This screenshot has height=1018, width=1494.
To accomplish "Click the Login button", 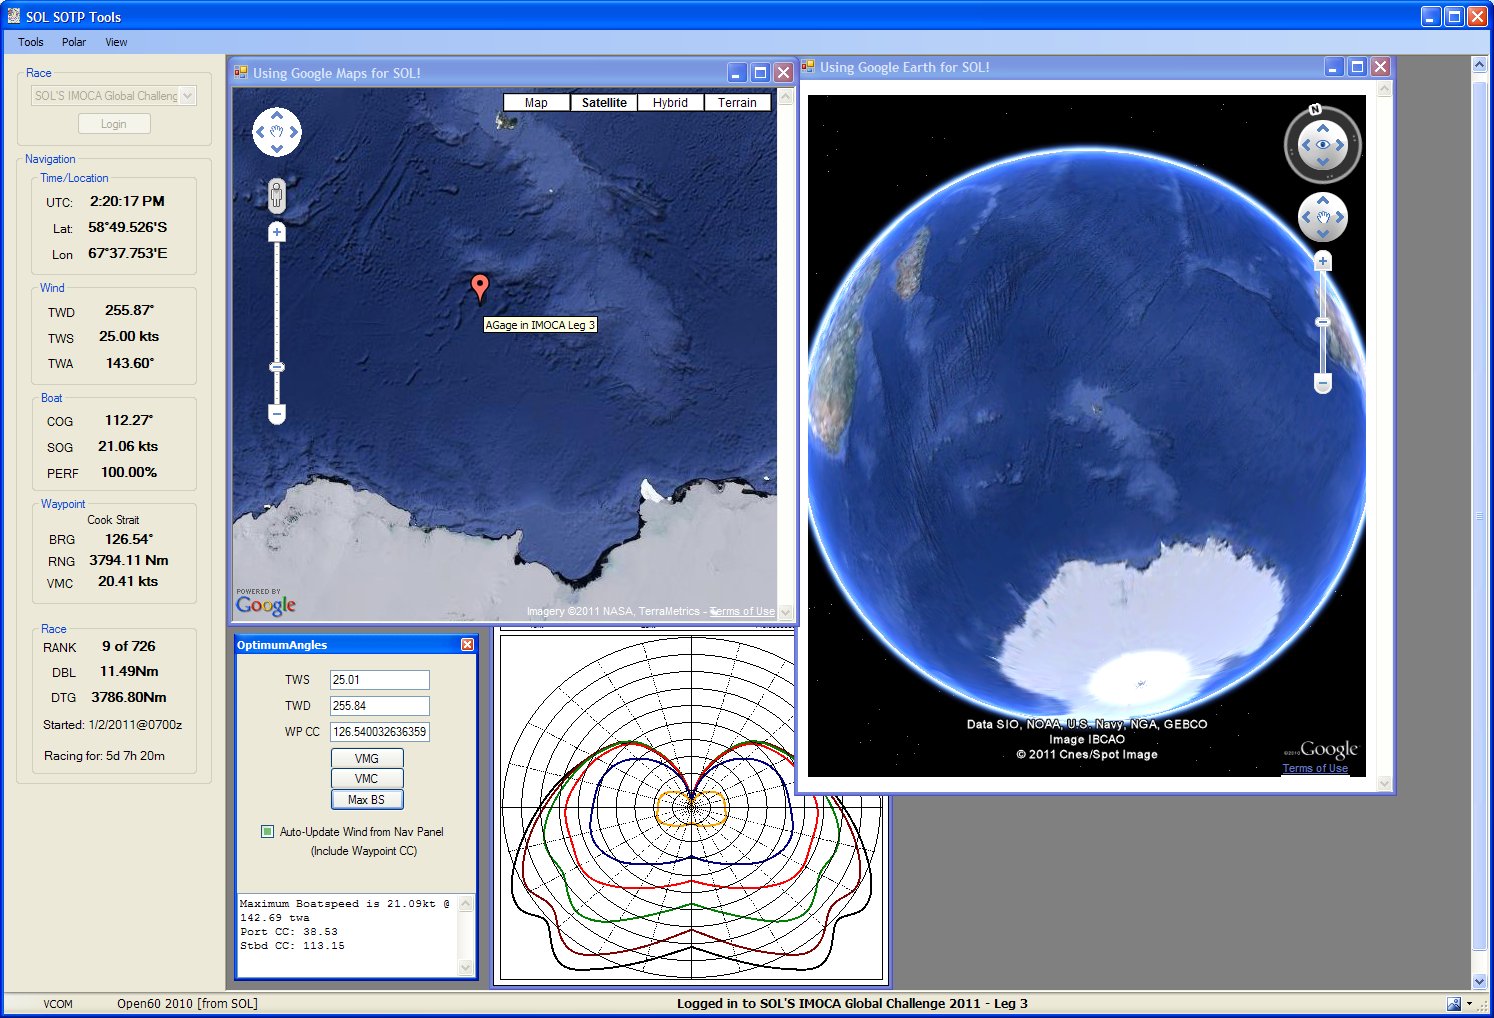I will tap(114, 124).
